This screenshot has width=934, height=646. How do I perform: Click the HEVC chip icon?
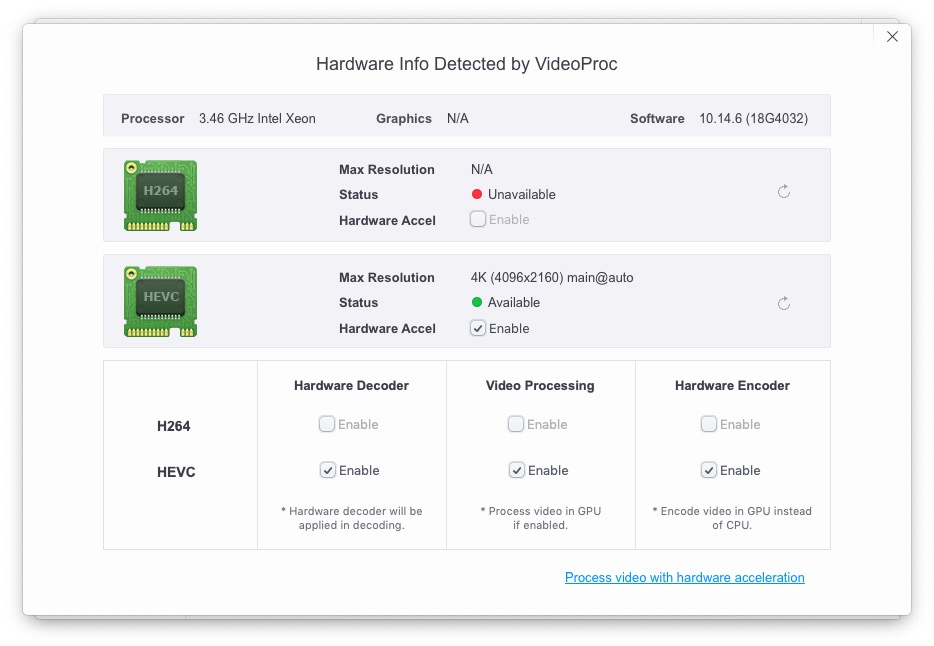click(x=160, y=302)
